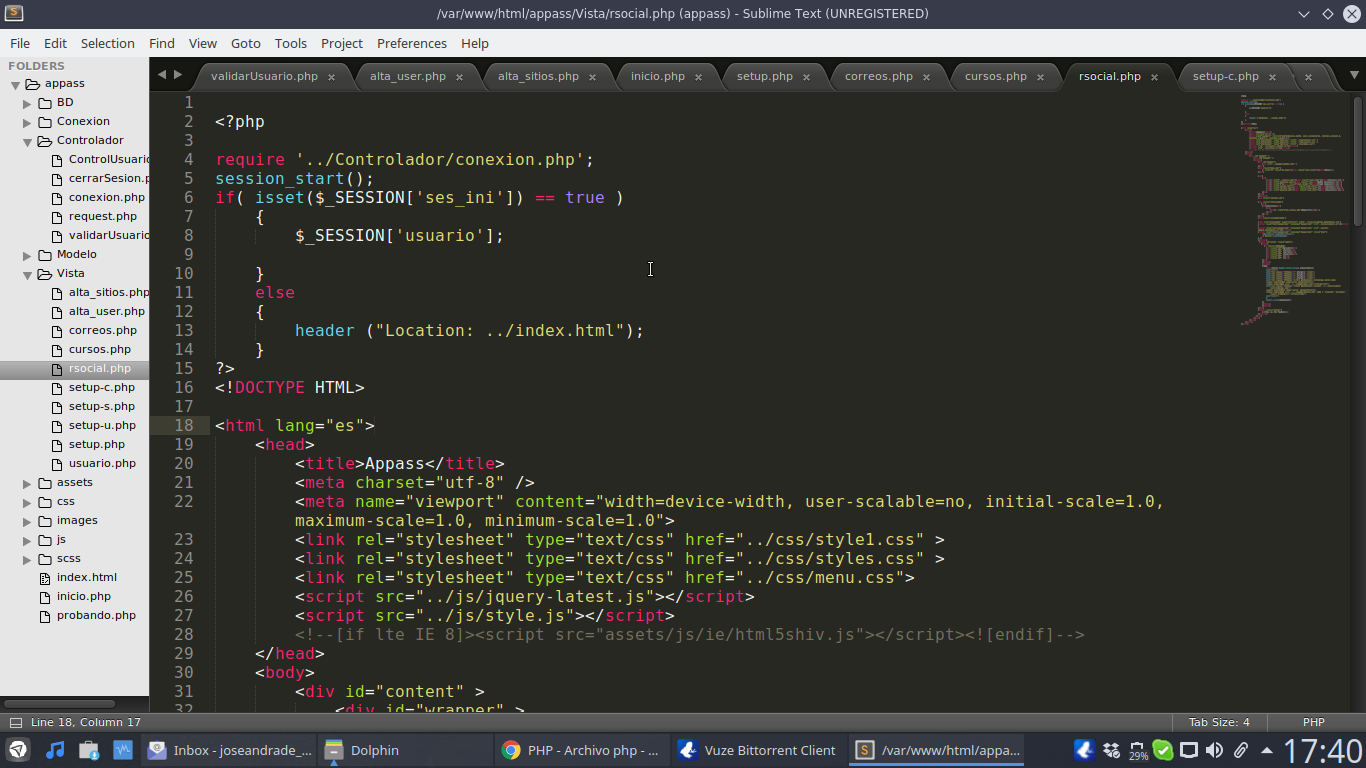1366x768 pixels.
Task: Expand the scss folder
Action: coord(28,559)
